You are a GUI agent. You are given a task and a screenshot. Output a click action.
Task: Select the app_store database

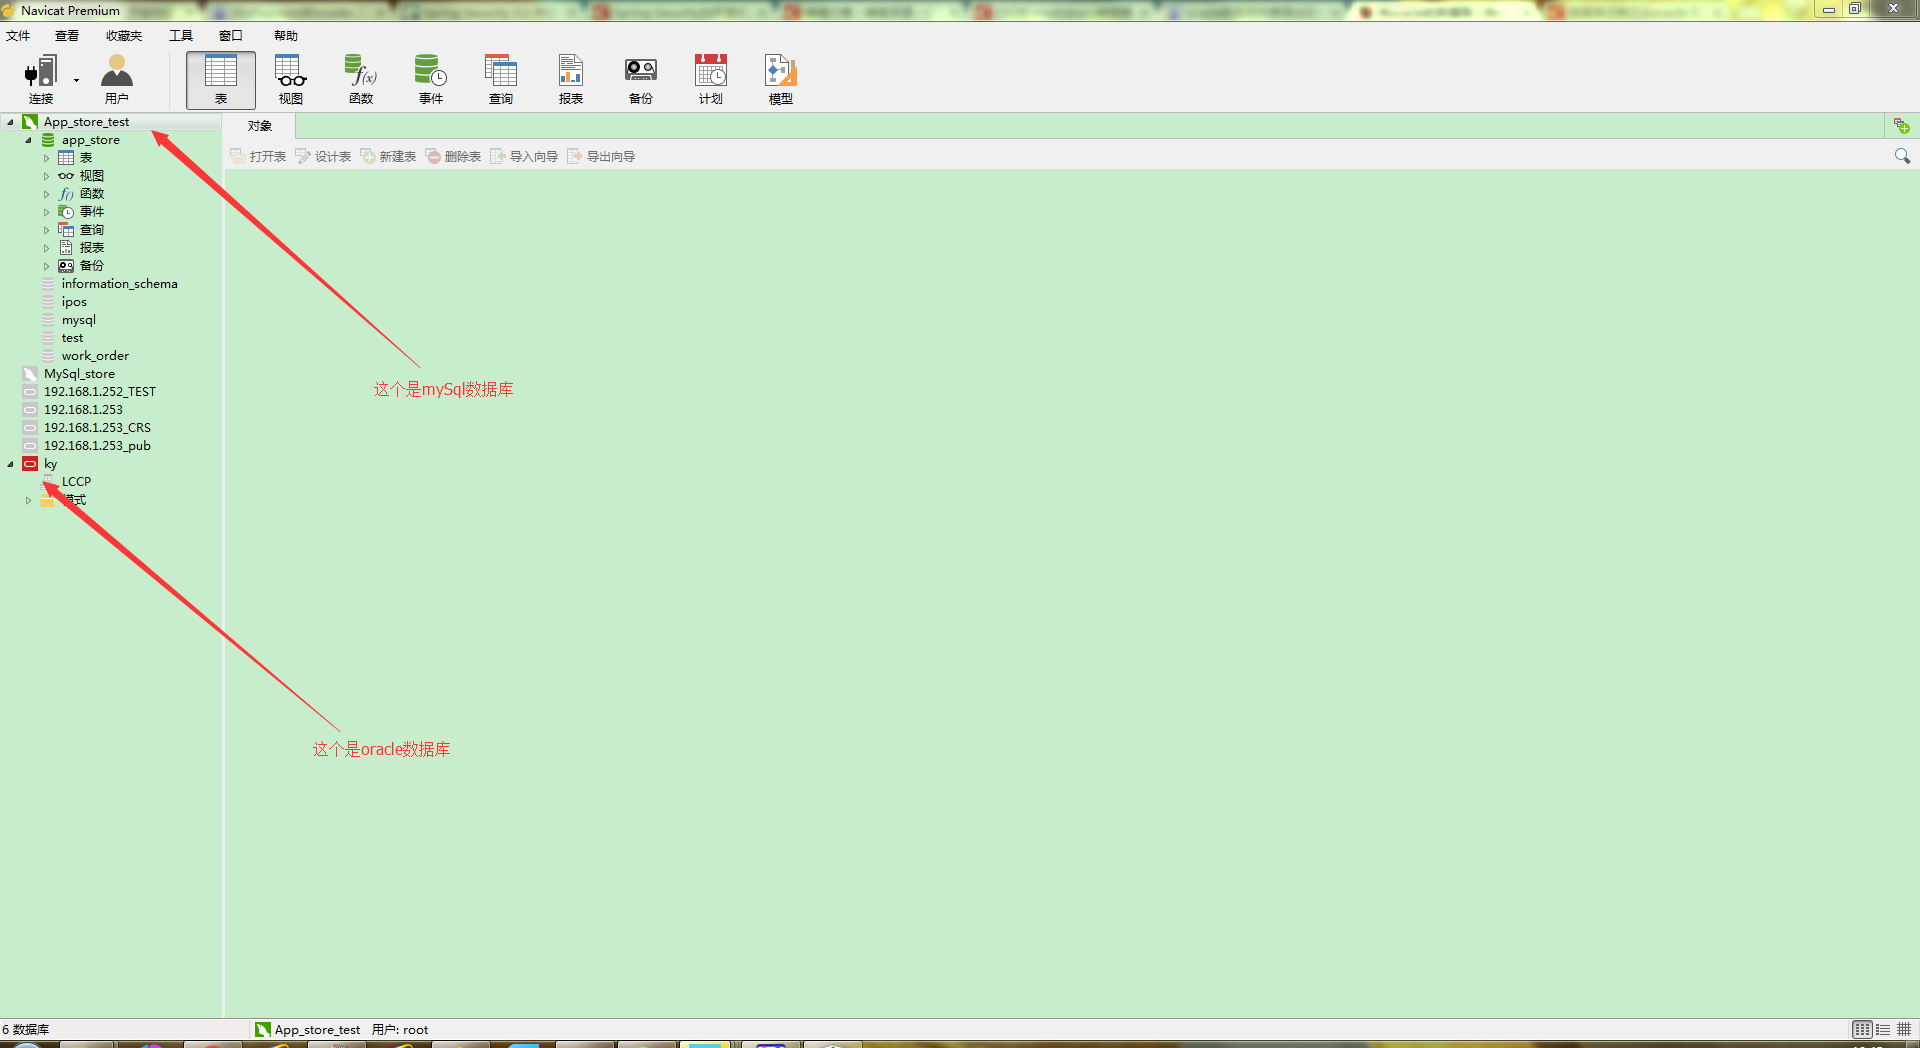point(90,140)
